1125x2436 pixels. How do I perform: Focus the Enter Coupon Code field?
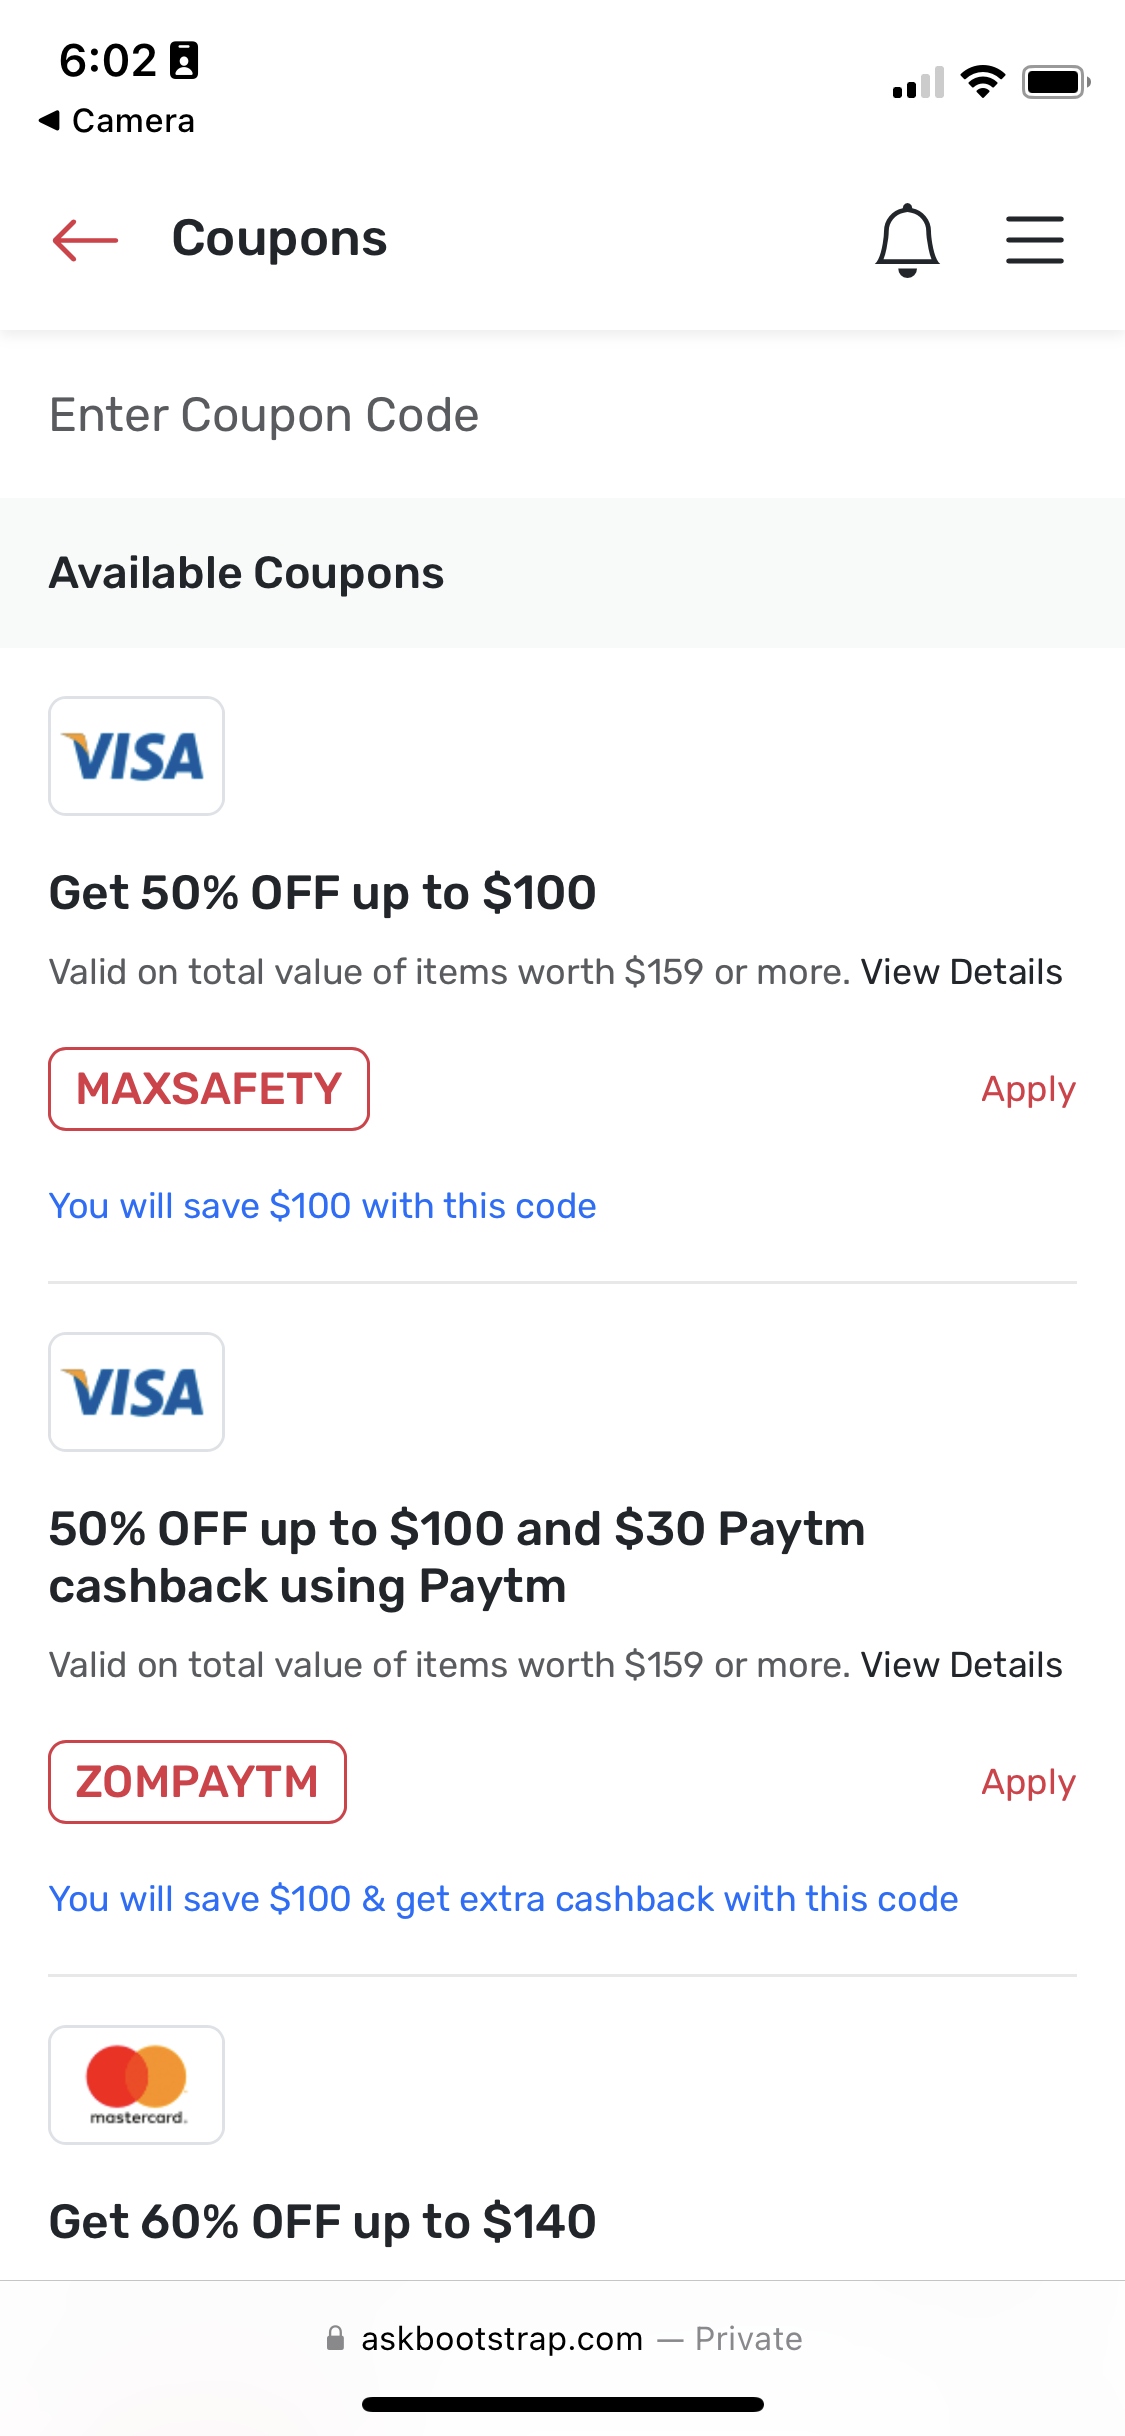click(562, 415)
